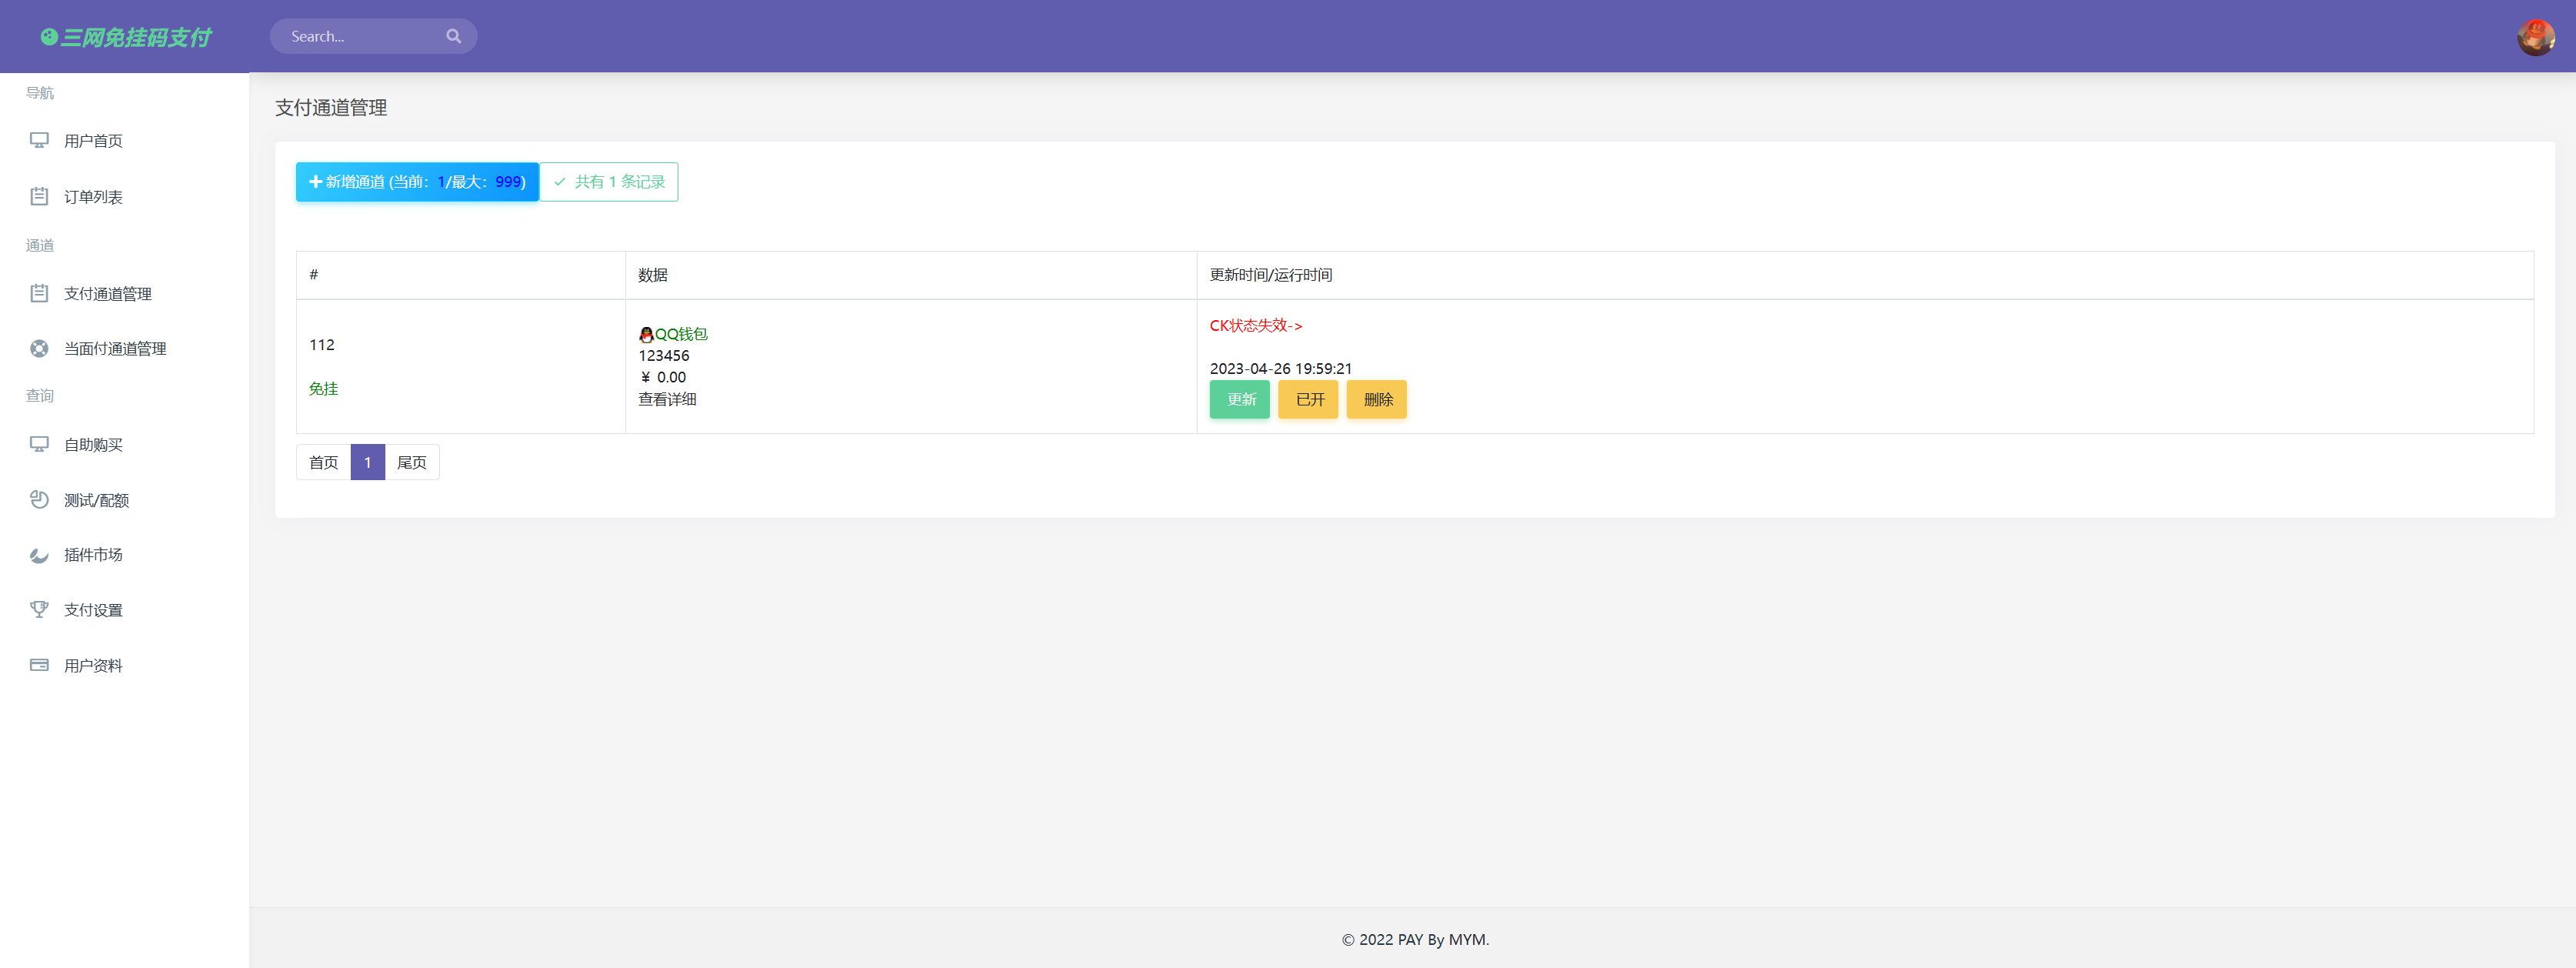
Task: Click the monitor icon beside 用户首页
Action: pos(39,141)
